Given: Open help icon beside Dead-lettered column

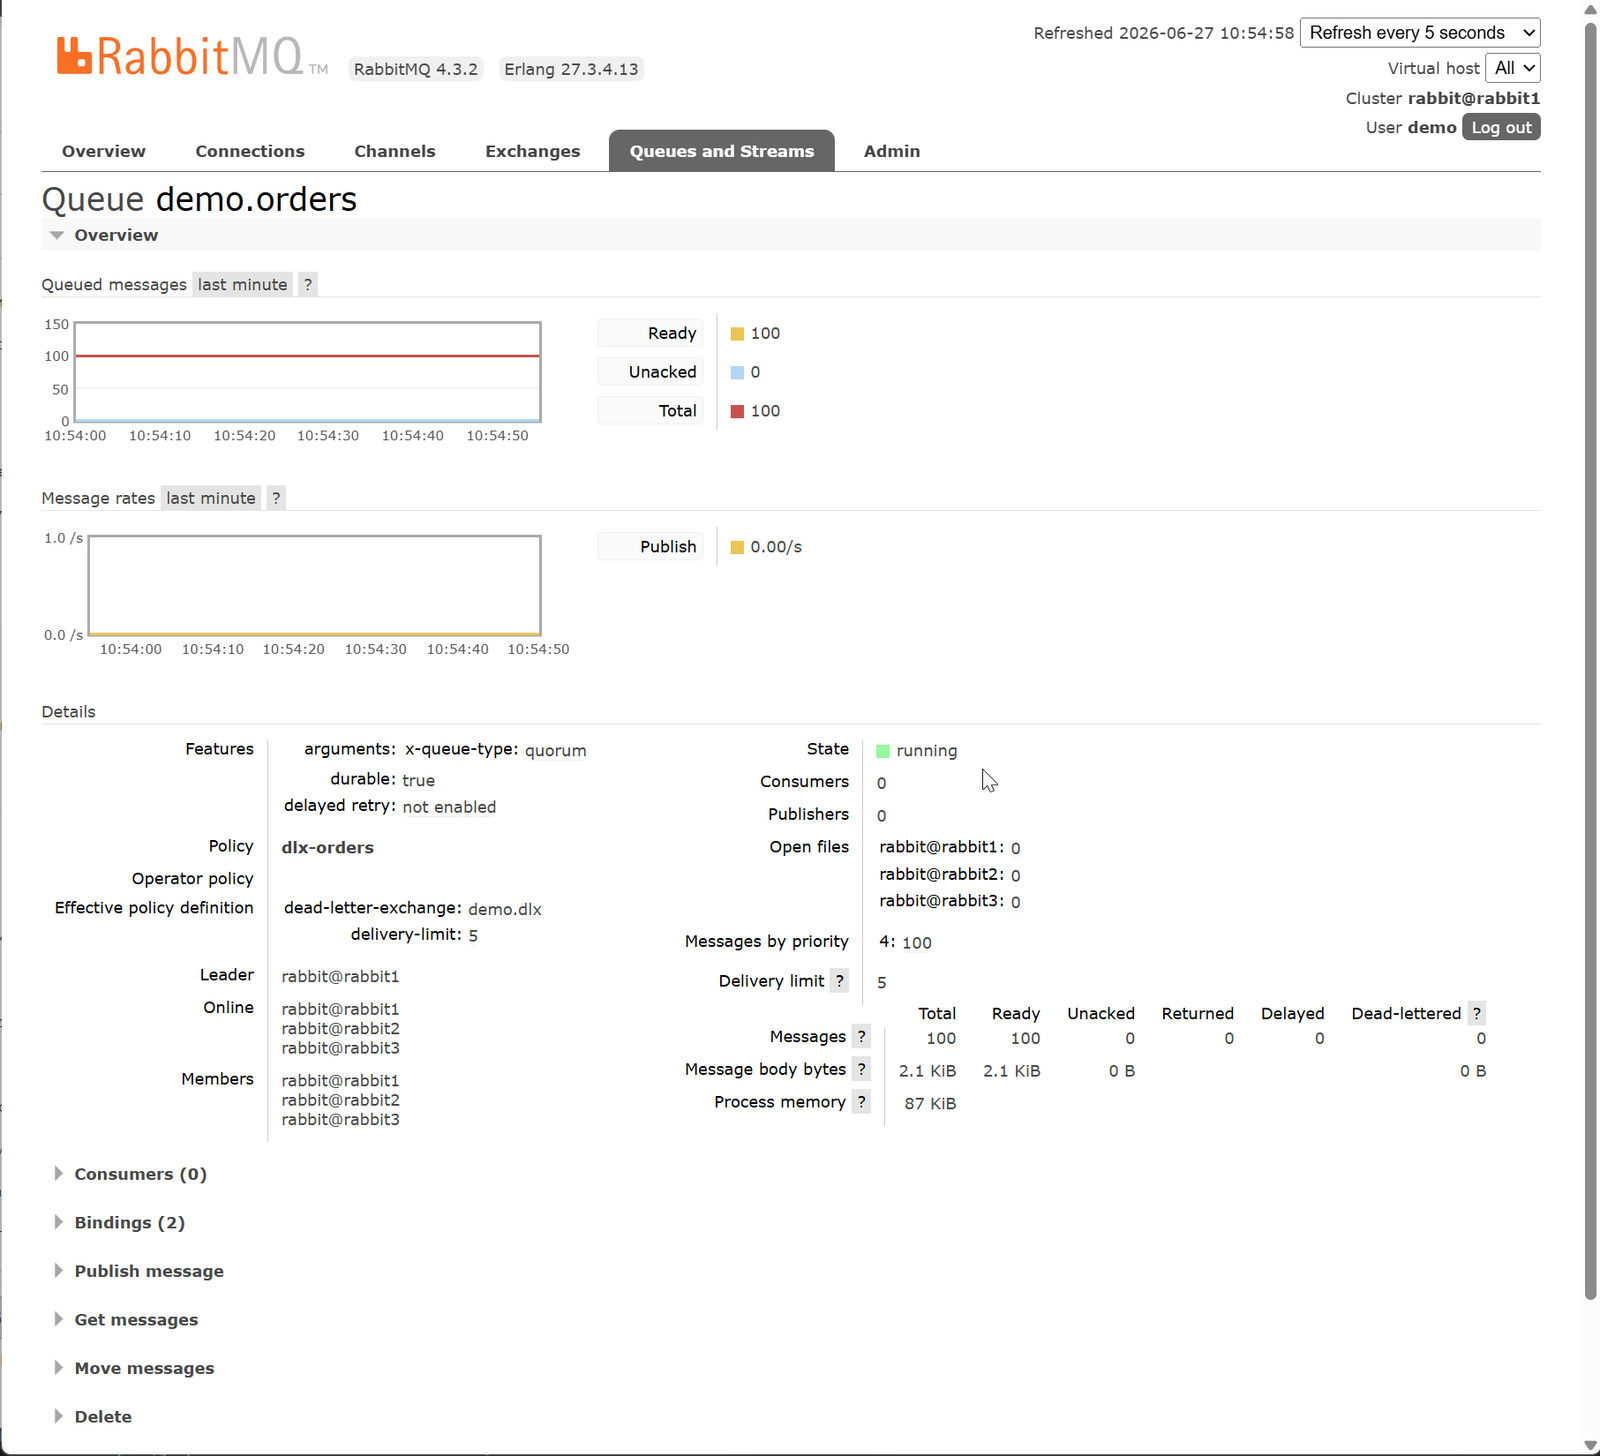Looking at the screenshot, I should (1477, 1013).
